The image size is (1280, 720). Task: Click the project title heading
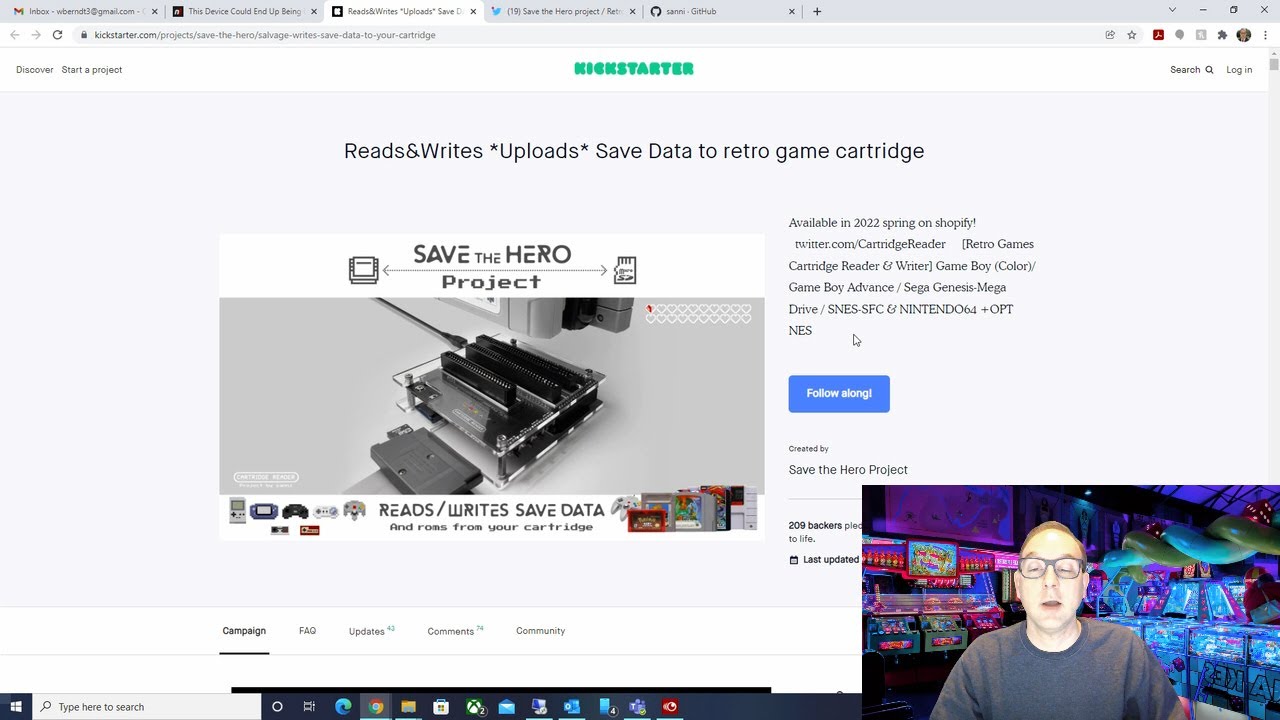click(x=634, y=151)
